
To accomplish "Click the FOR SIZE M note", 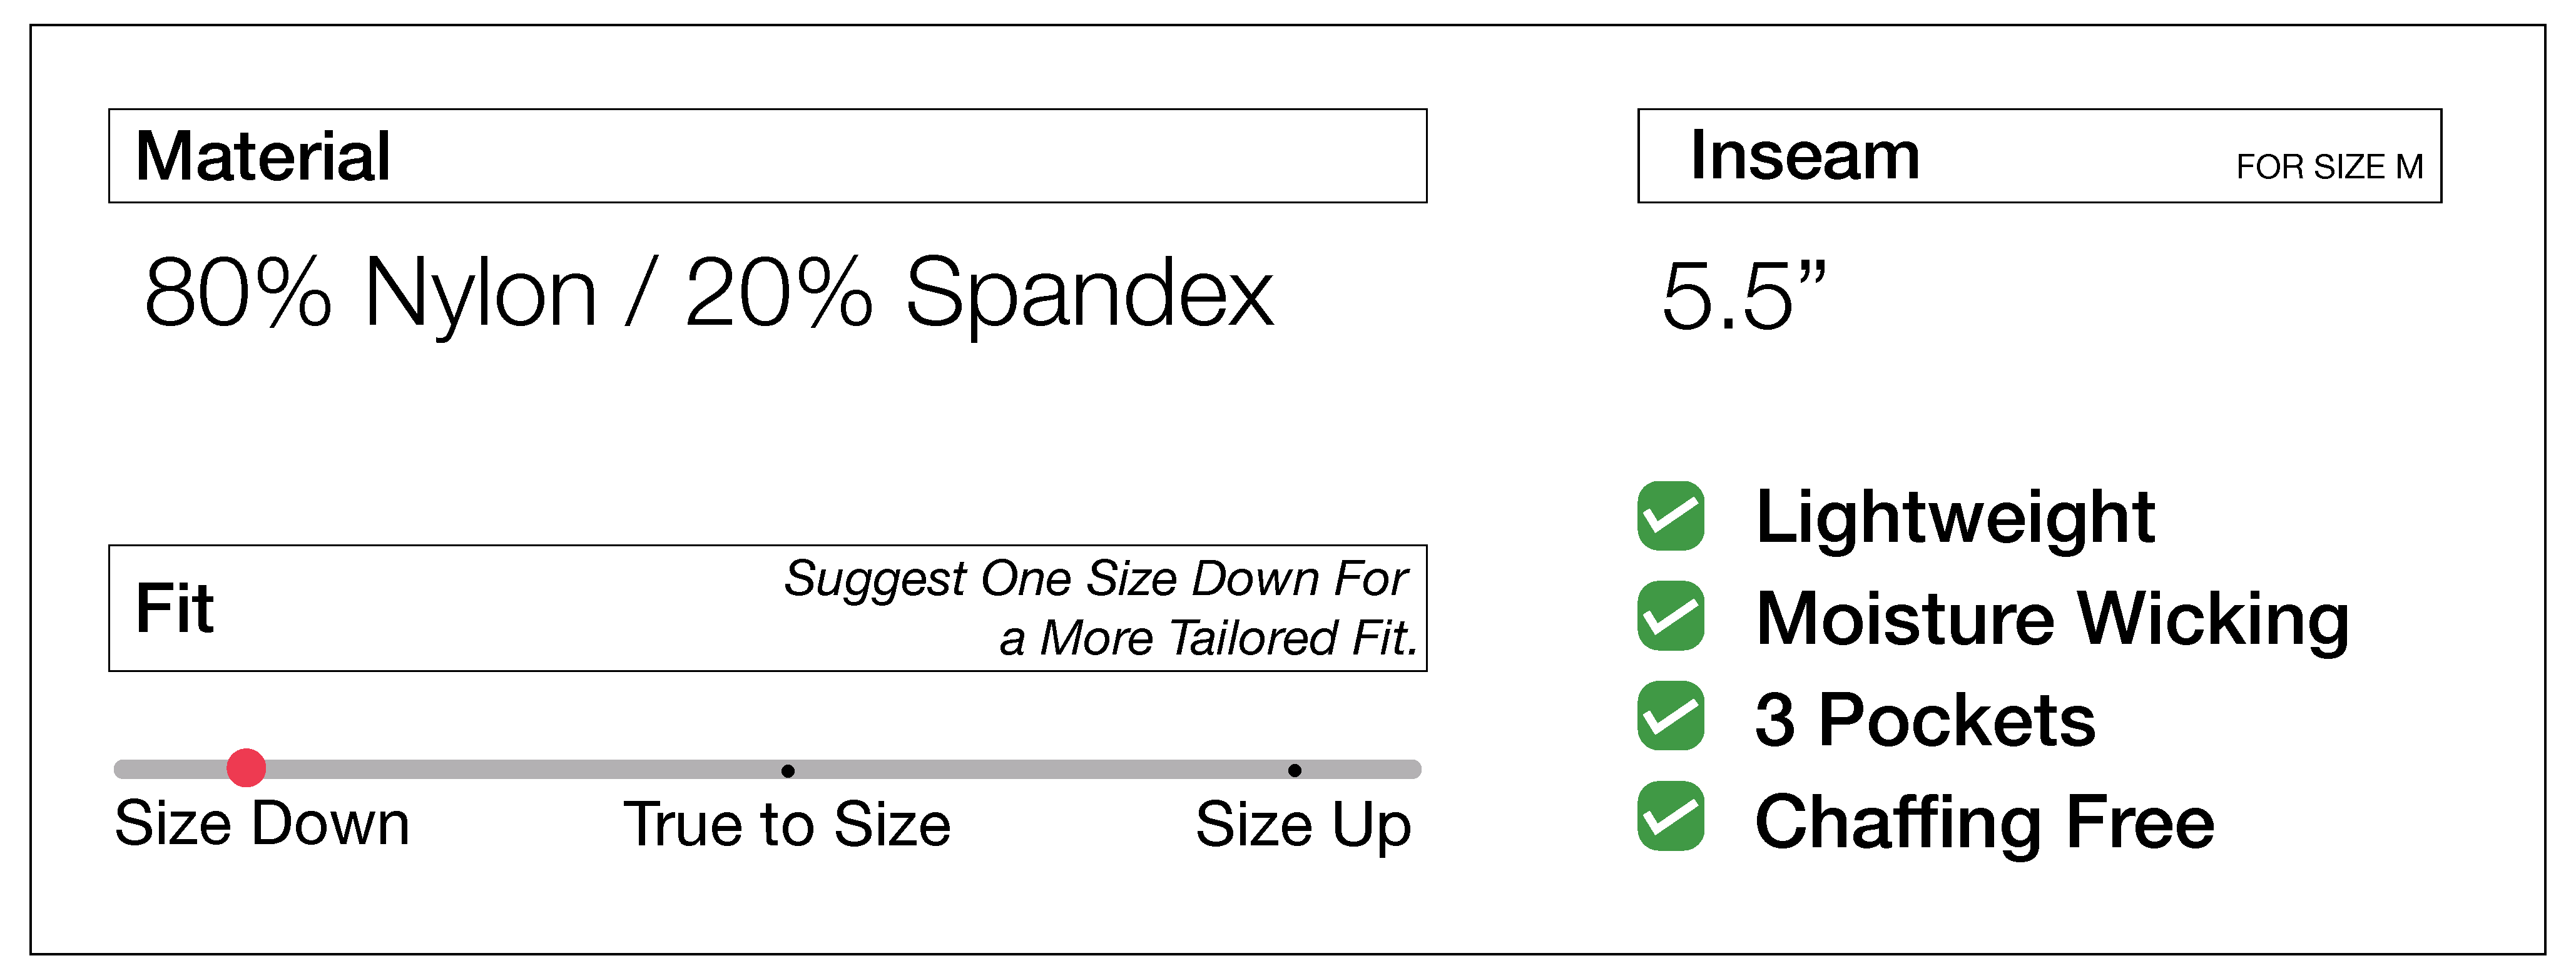I will [x=2329, y=166].
